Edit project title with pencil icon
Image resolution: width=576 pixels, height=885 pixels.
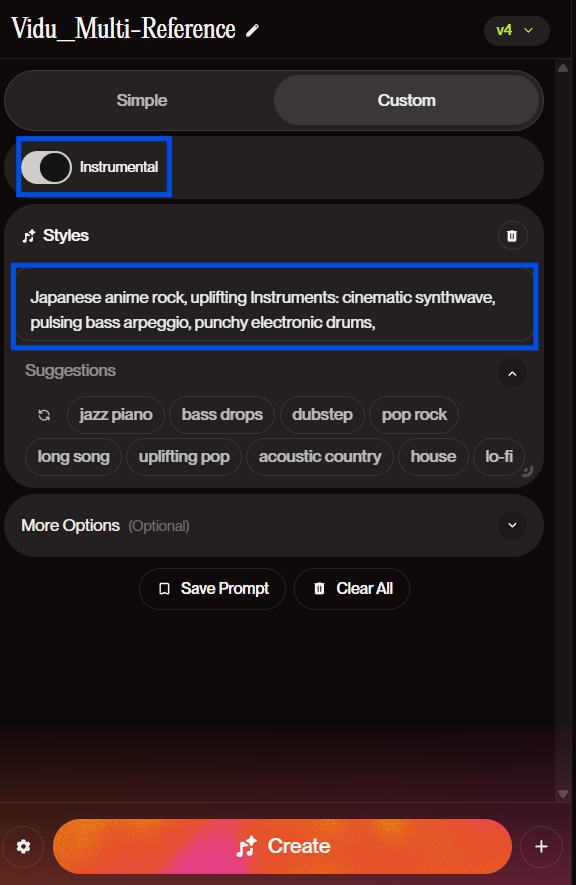point(252,30)
